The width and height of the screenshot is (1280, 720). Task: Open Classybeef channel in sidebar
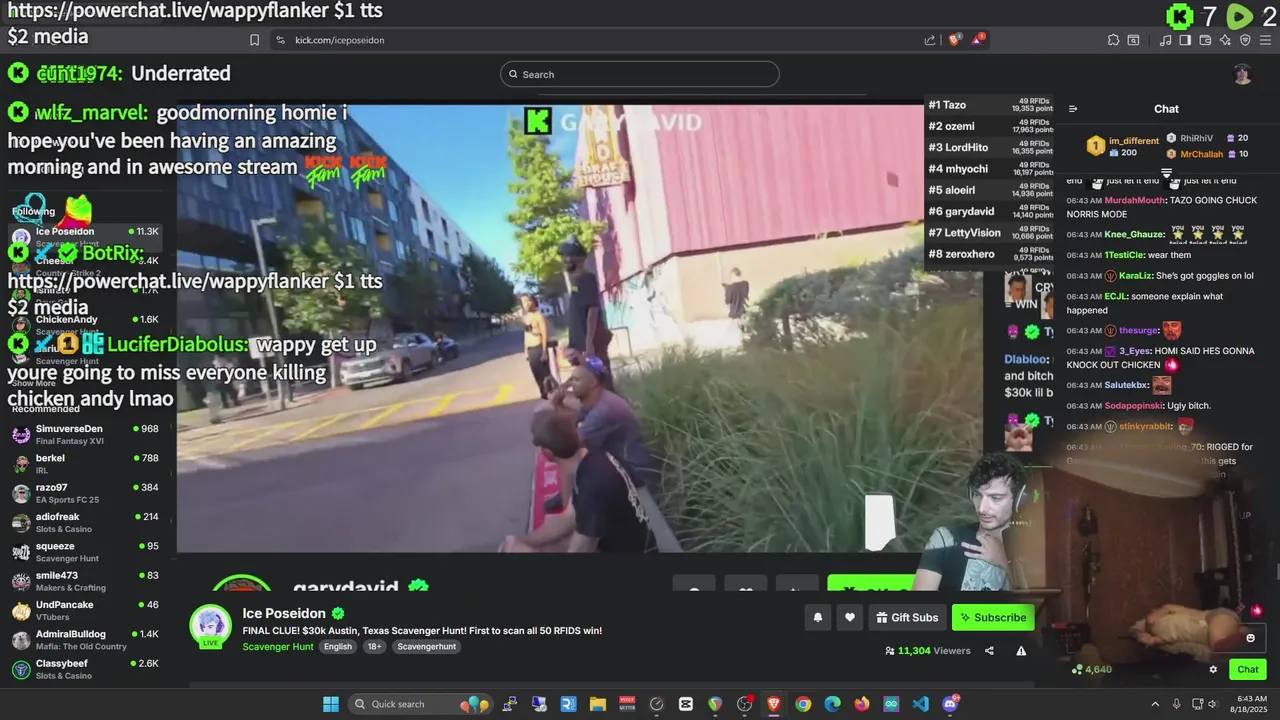(x=88, y=669)
